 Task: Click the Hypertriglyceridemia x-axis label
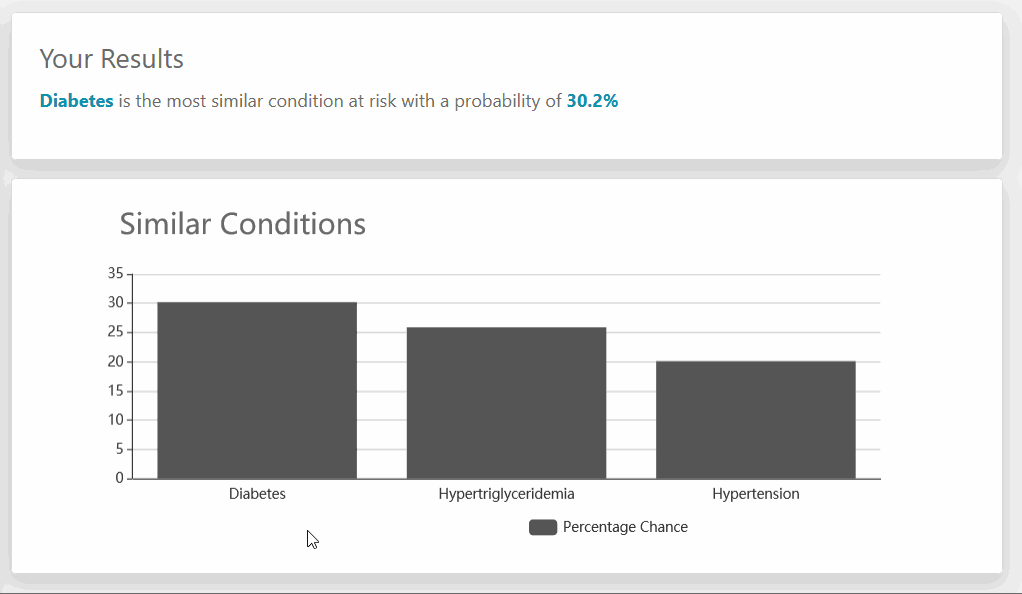pos(506,494)
